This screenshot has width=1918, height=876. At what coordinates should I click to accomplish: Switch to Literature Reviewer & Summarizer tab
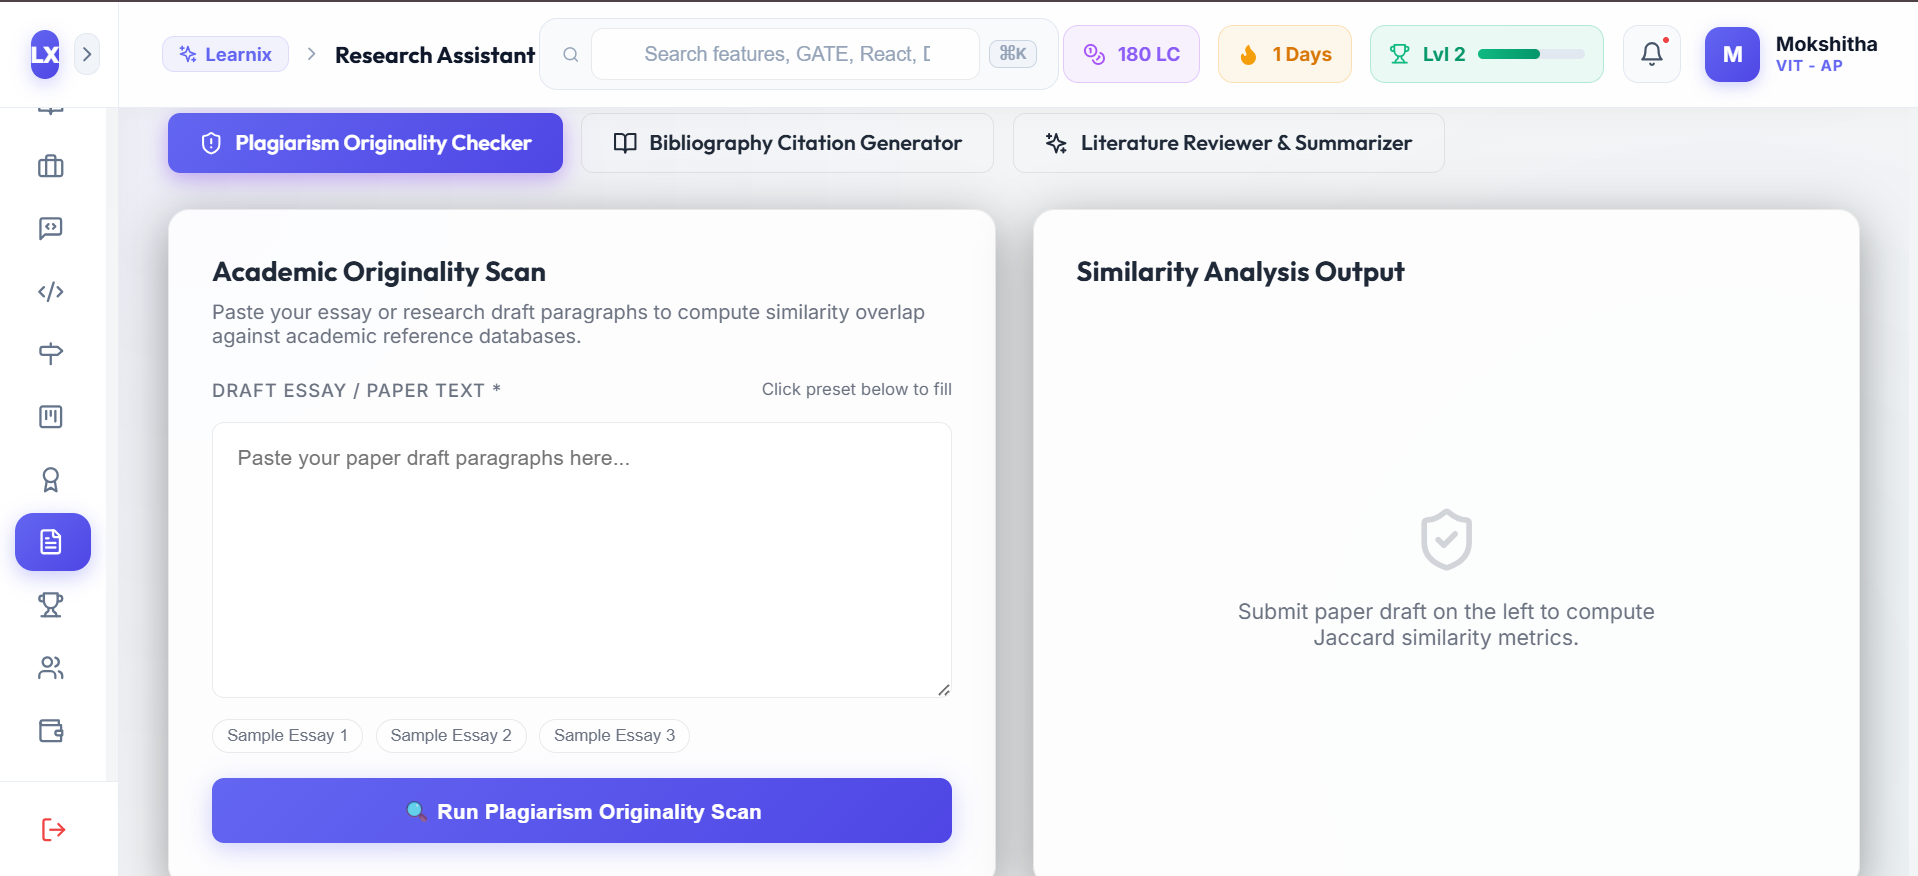1228,143
